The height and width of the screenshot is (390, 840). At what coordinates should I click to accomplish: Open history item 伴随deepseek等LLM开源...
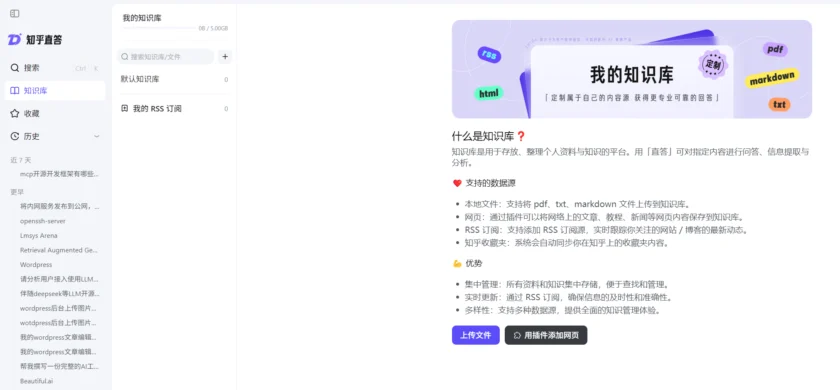pyautogui.click(x=59, y=294)
